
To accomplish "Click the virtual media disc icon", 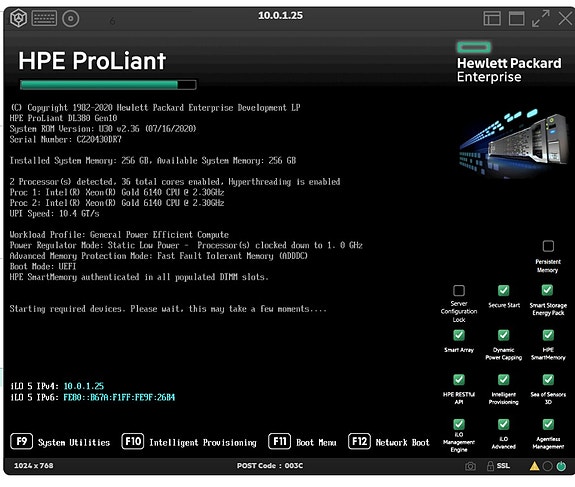I will [x=70, y=18].
